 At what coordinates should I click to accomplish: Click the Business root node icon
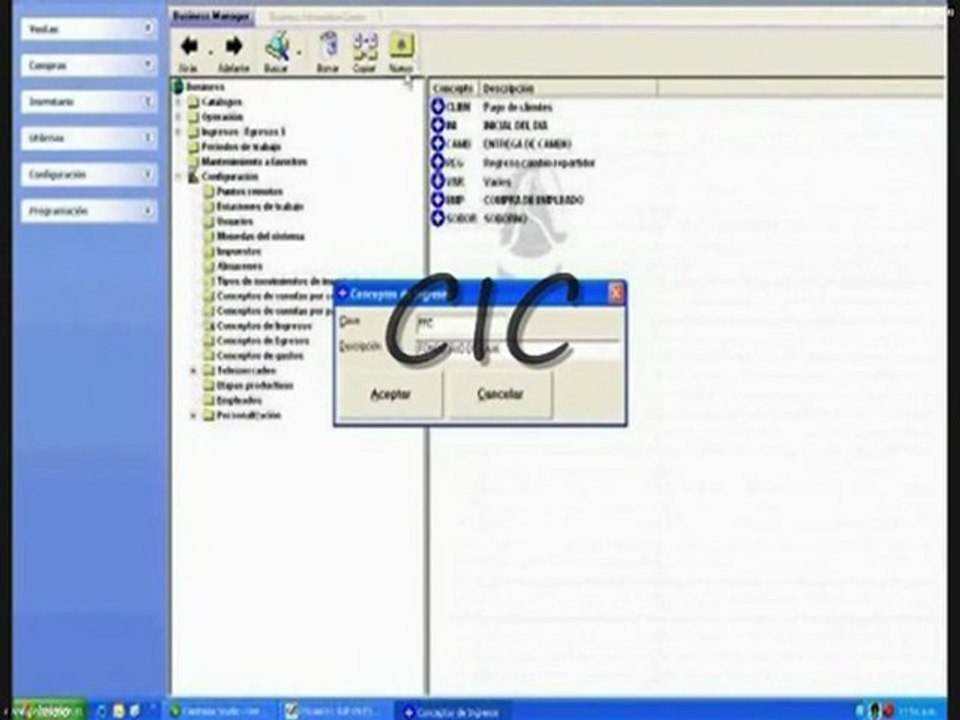178,87
